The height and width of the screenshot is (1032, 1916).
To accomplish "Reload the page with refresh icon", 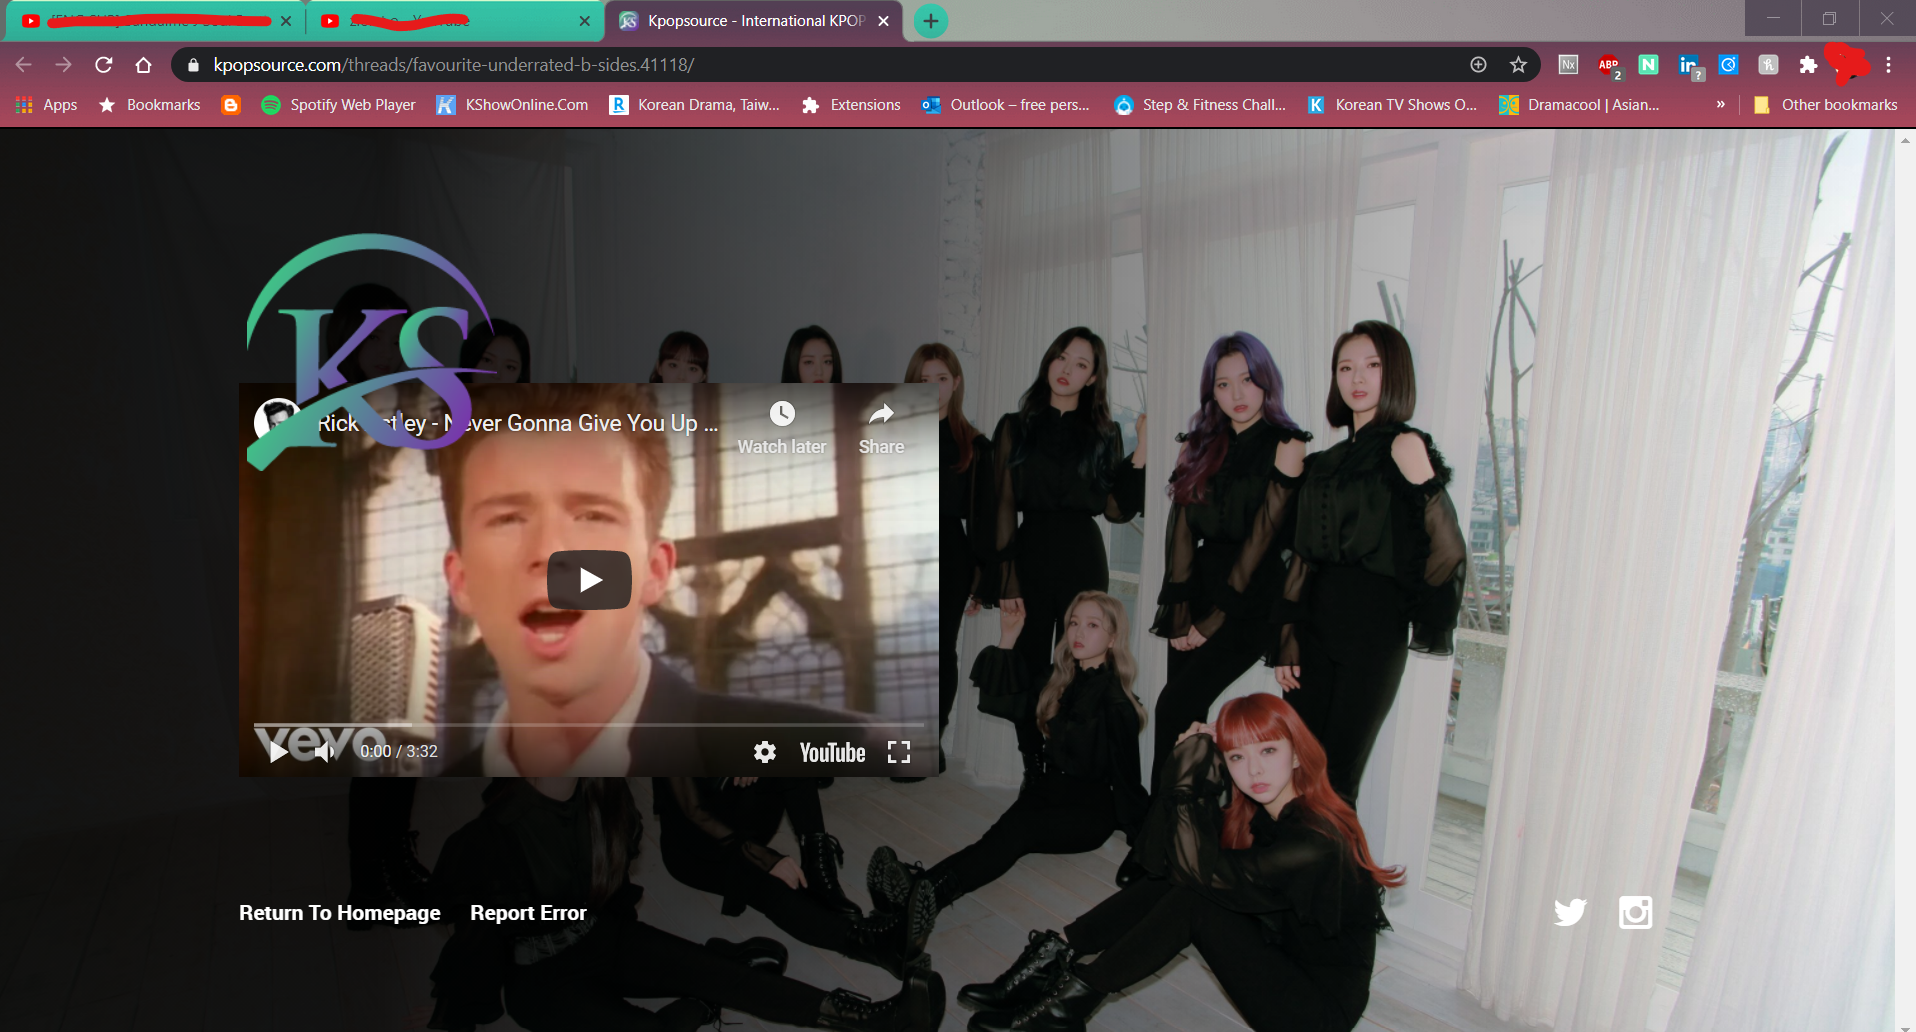I will [x=104, y=65].
